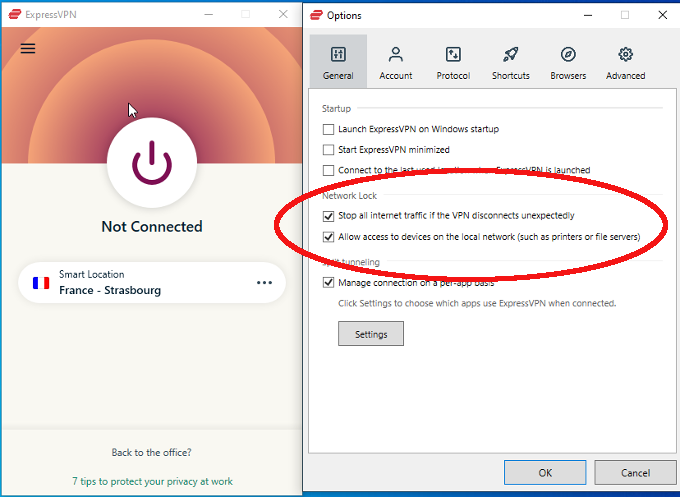Open the Protocol tab
Image resolution: width=680 pixels, height=497 pixels.
tap(453, 62)
